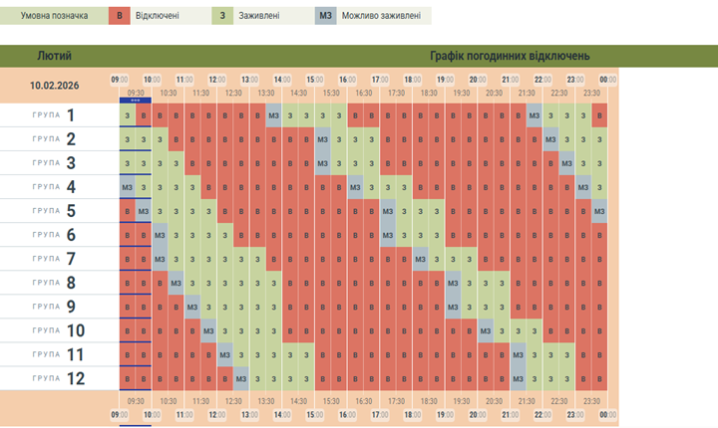Image resolution: width=718 pixels, height=428 pixels.
Task: Click the first З cell in Група 1
Action: click(x=127, y=116)
